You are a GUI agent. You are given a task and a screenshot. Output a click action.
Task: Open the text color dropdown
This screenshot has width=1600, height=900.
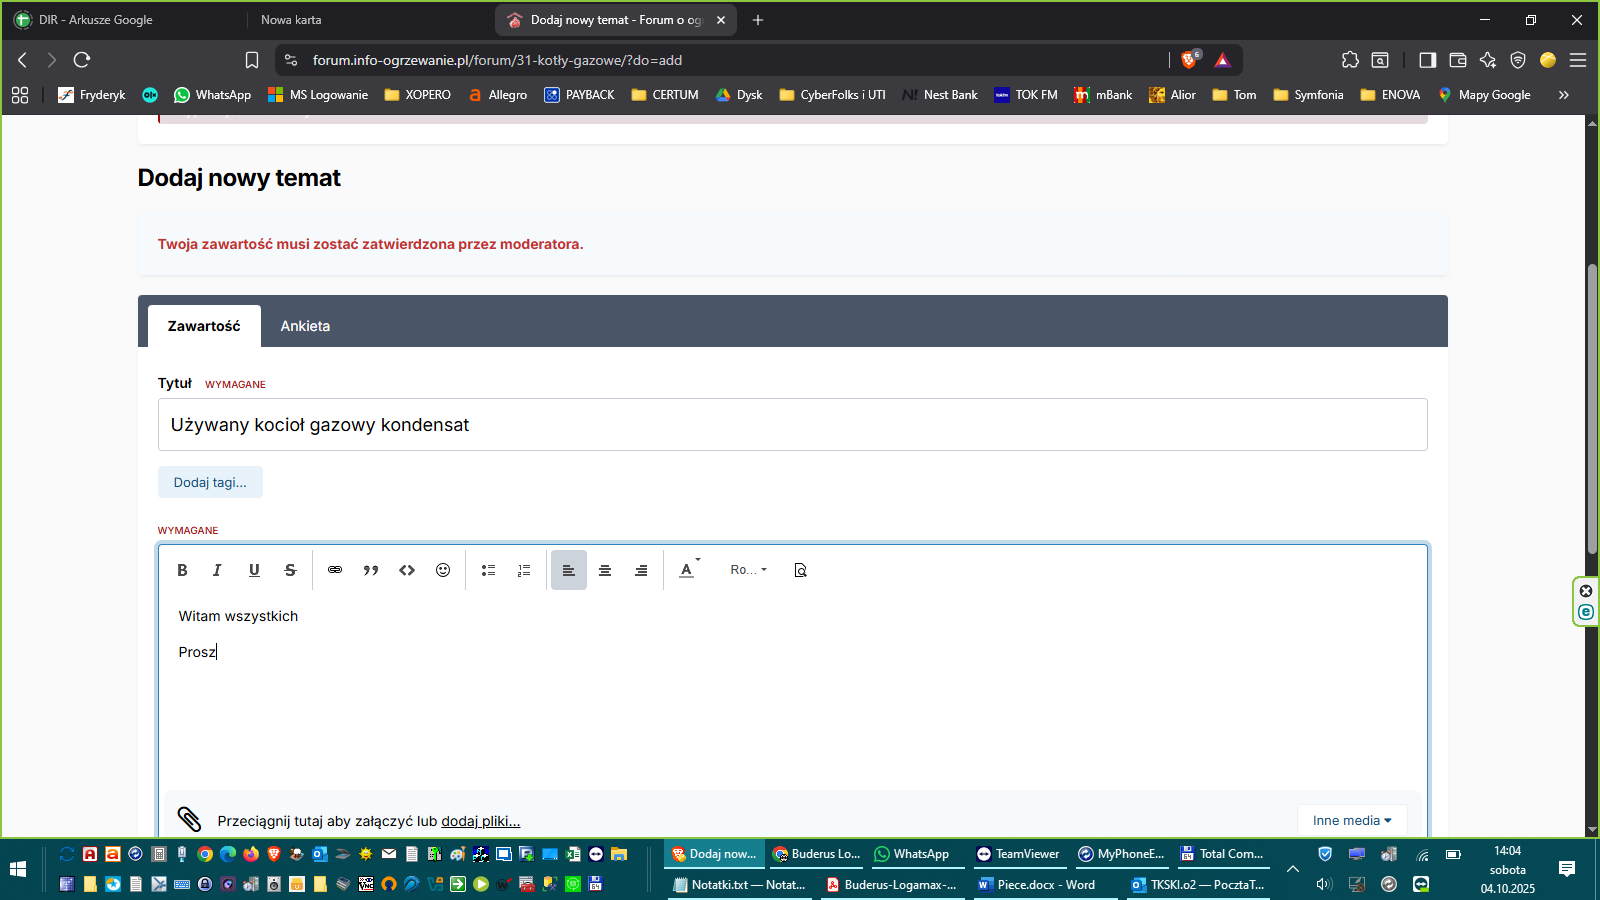689,570
